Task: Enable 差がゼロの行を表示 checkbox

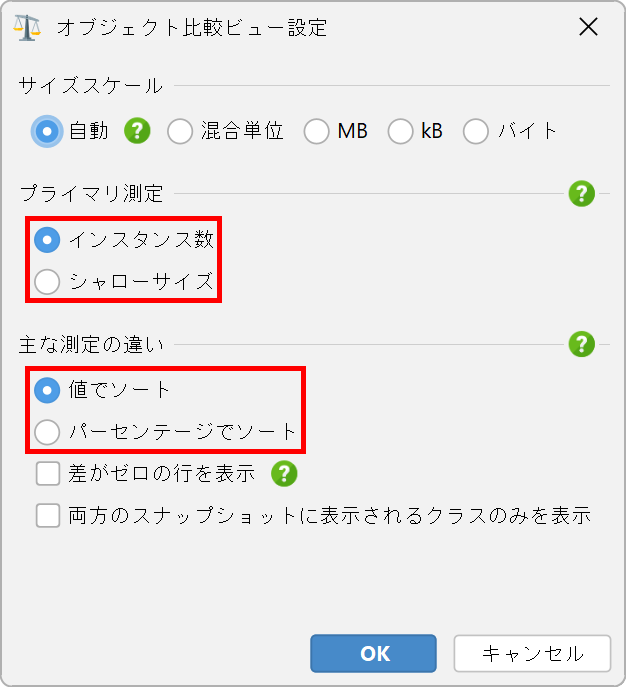Action: point(48,473)
